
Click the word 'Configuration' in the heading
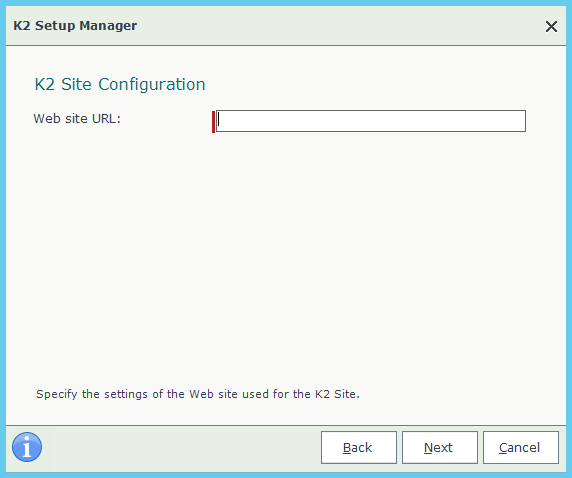tap(152, 85)
